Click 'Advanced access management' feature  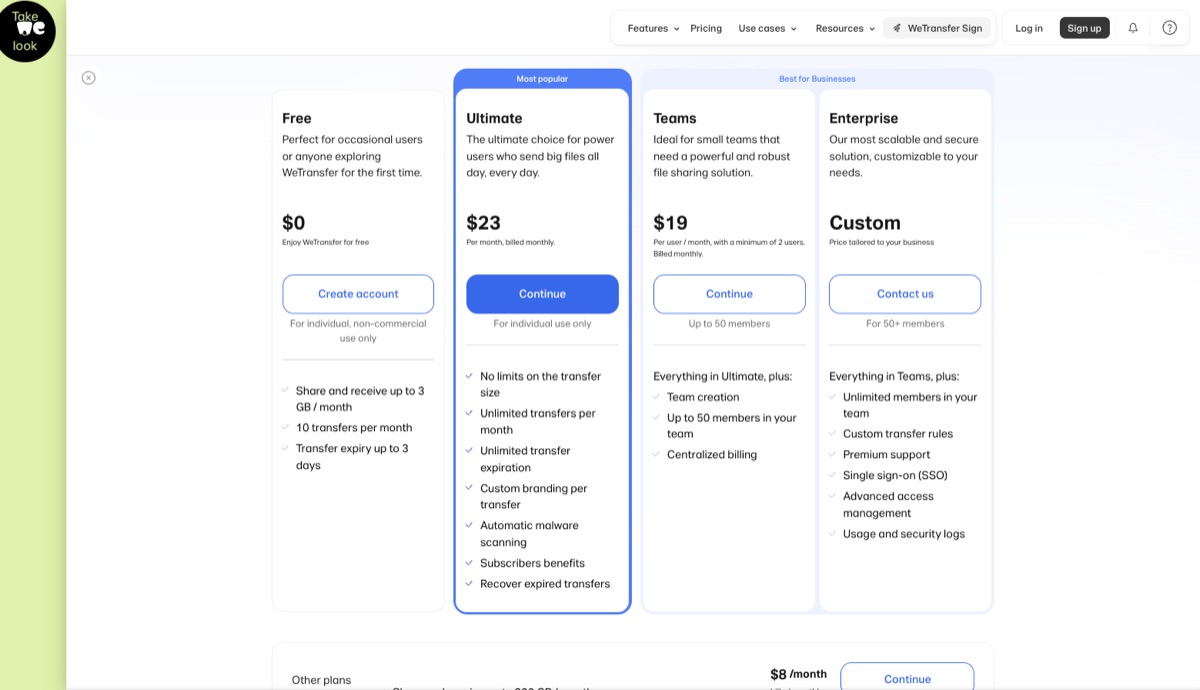888,505
